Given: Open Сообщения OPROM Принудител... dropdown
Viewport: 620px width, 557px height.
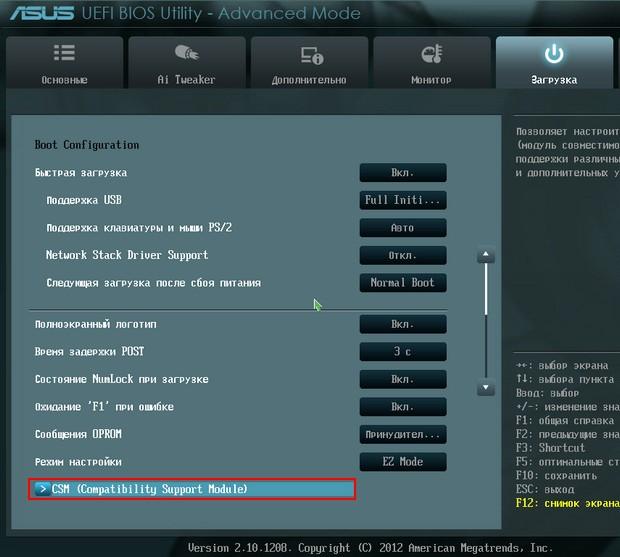Looking at the screenshot, I should (403, 434).
